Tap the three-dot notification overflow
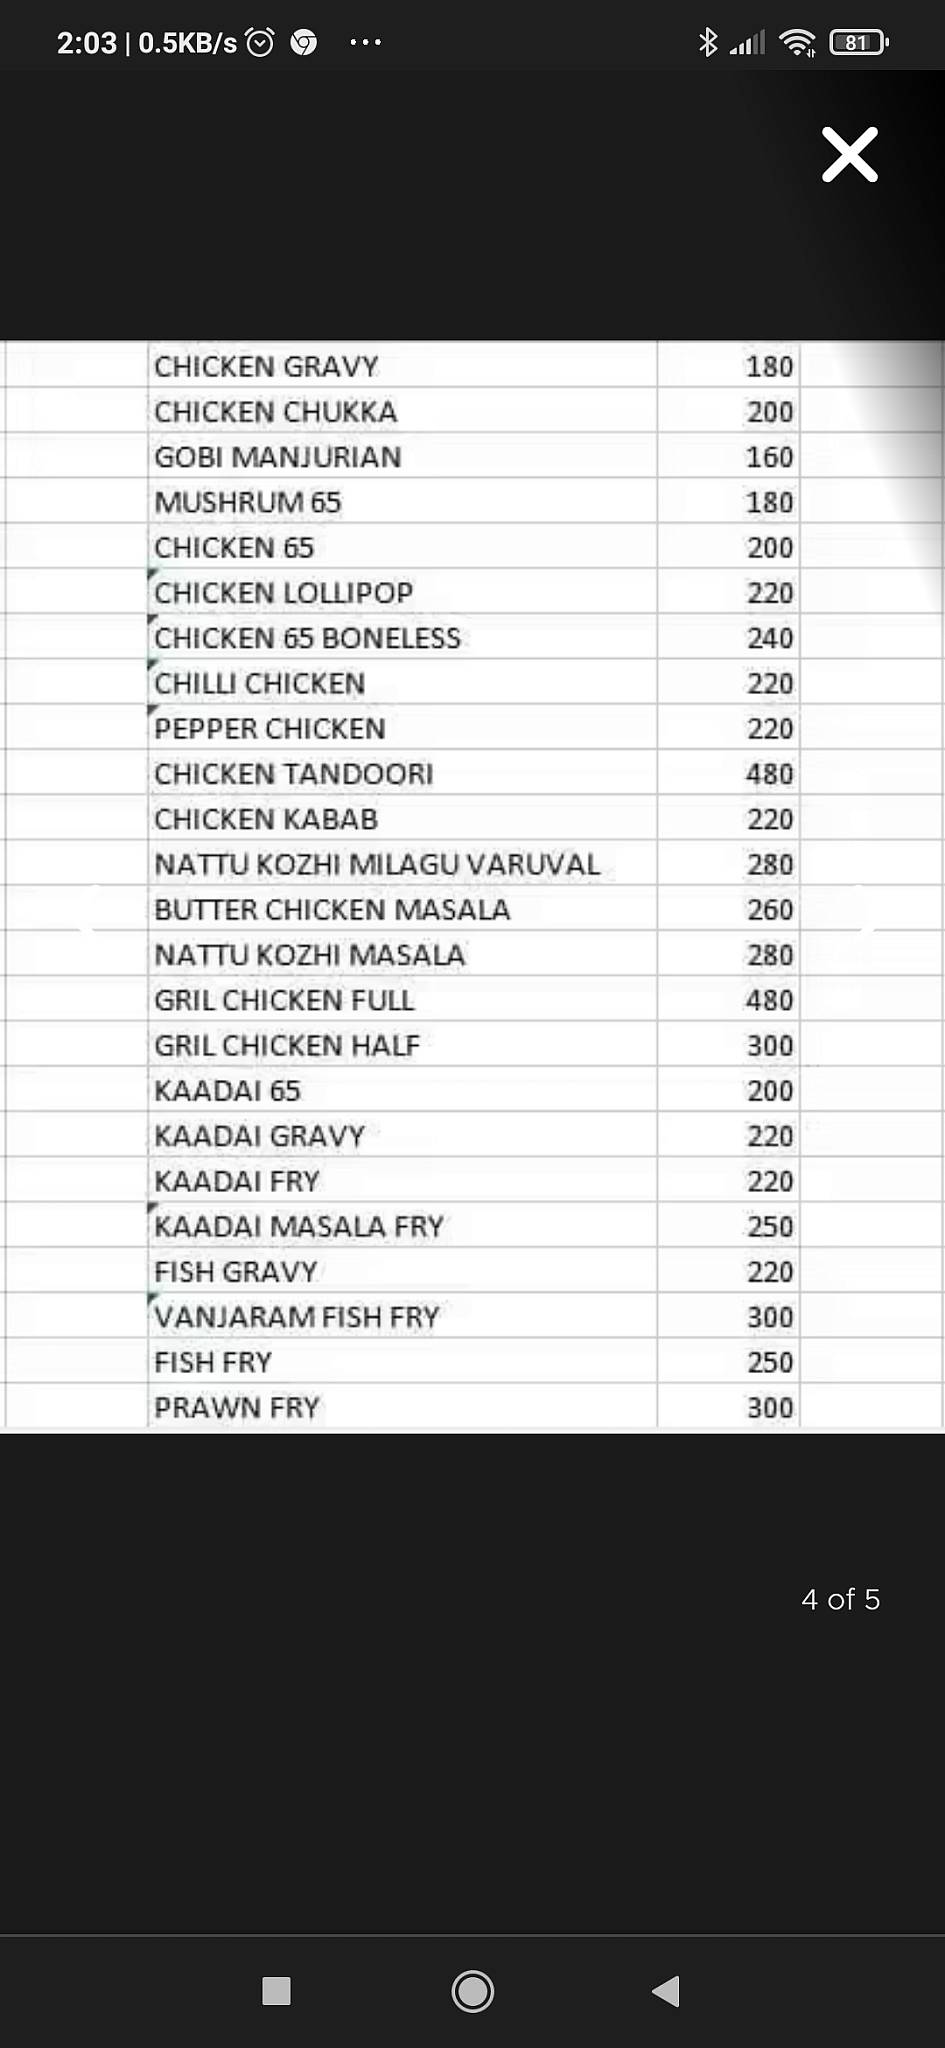The image size is (945, 2048). pos(365,43)
